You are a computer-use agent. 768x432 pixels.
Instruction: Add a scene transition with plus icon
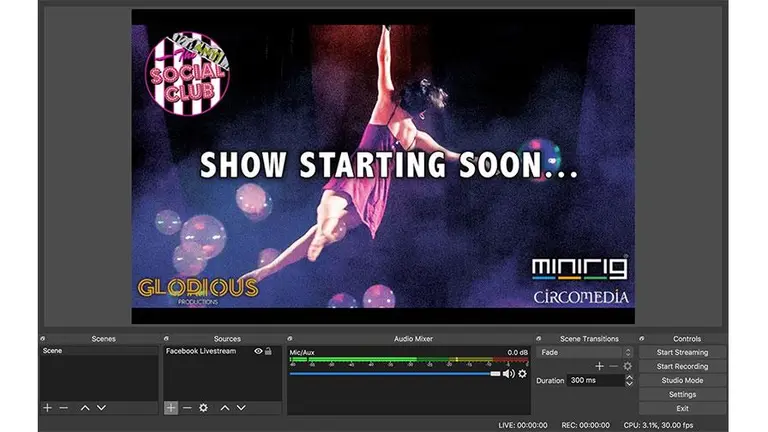[x=600, y=366]
